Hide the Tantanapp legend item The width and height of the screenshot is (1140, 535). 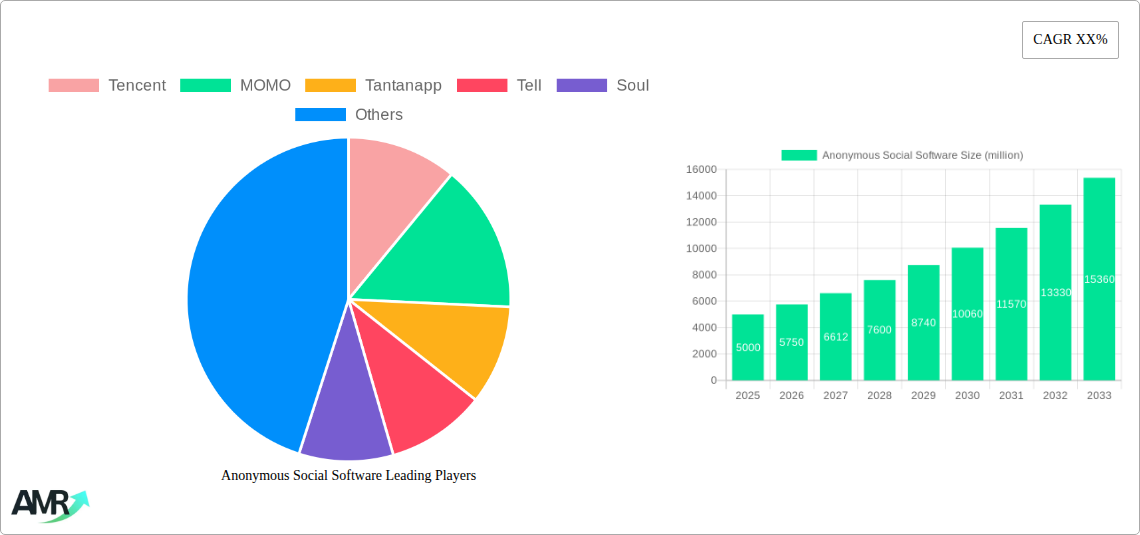click(373, 86)
